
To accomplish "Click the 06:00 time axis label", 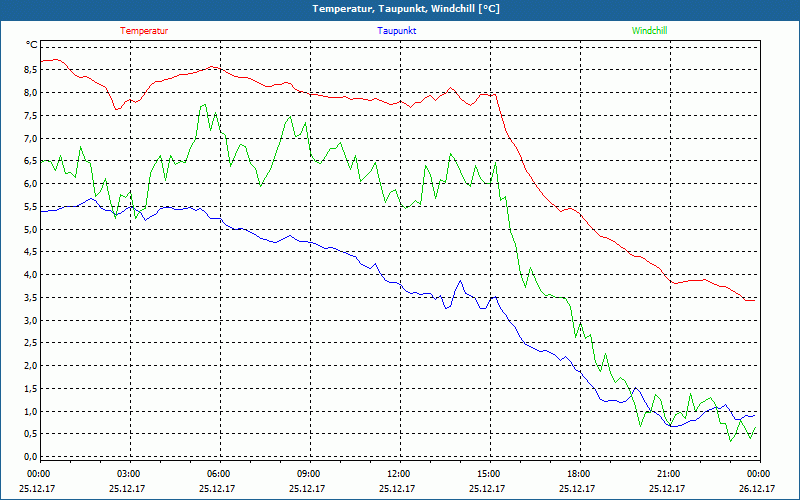I will click(218, 474).
